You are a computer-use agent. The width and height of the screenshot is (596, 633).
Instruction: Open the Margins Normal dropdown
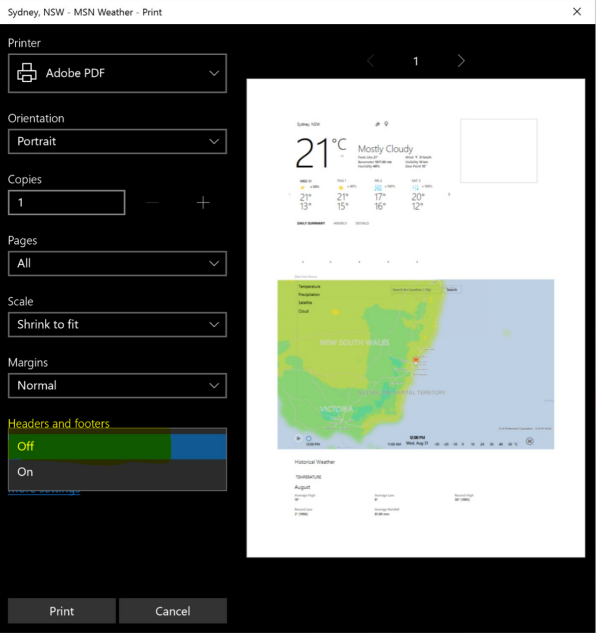pyautogui.click(x=117, y=386)
